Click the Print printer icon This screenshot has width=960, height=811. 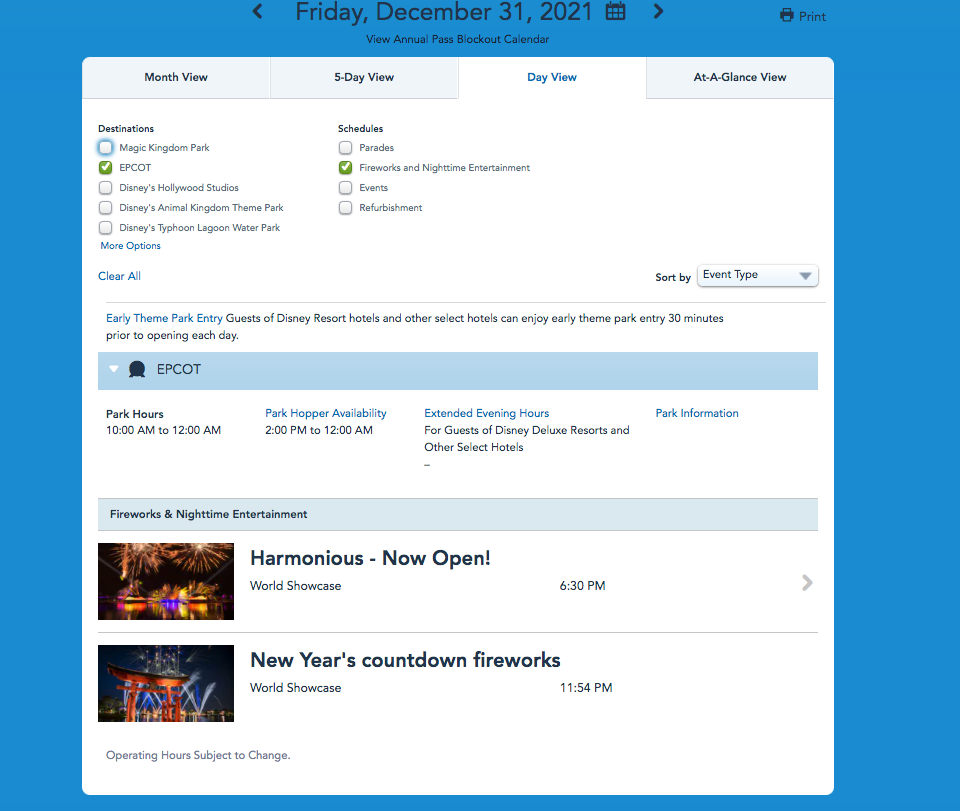(x=786, y=16)
